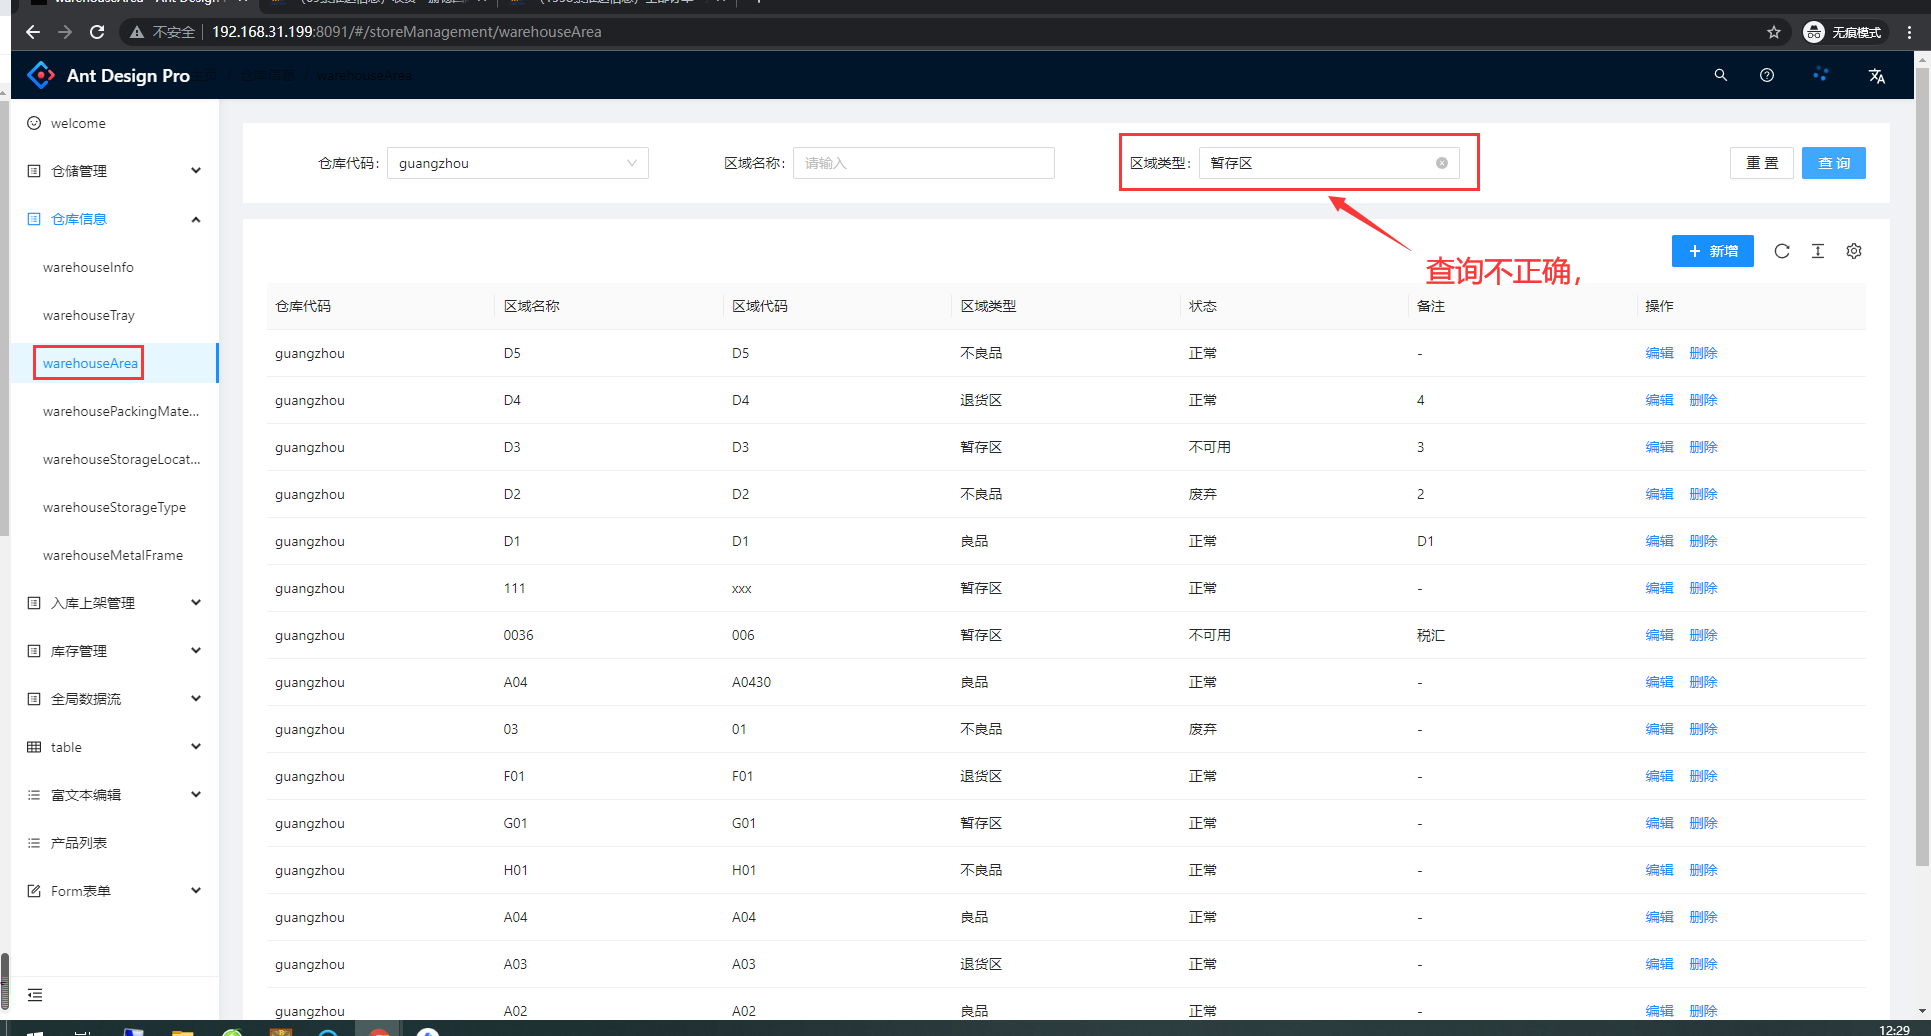The image size is (1931, 1036).
Task: Open table column settings gear icon
Action: (x=1854, y=251)
